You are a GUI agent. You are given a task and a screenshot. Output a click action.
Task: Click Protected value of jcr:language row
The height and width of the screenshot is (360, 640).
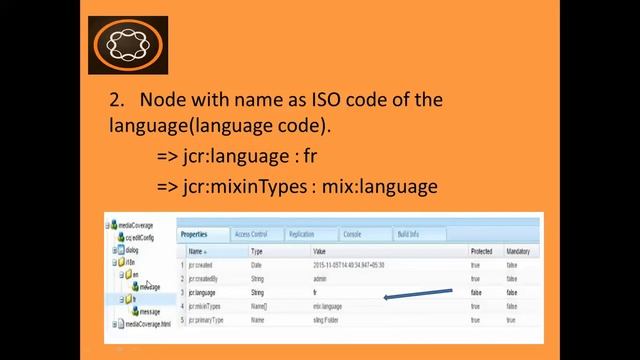click(476, 293)
